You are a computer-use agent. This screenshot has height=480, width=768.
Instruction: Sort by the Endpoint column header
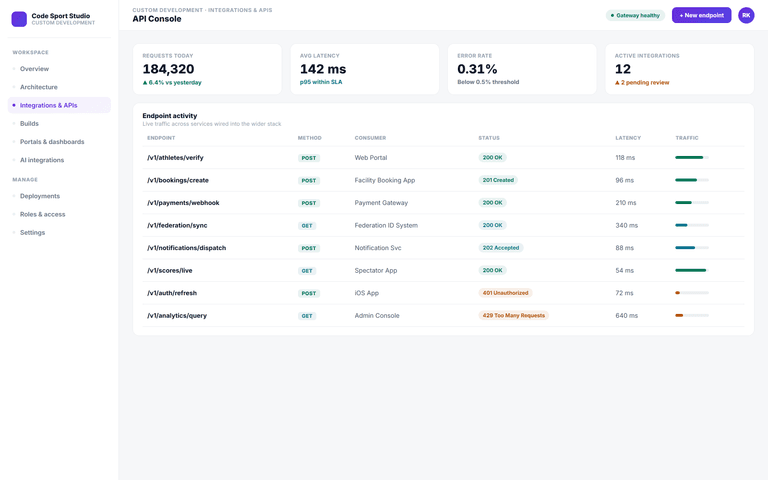click(x=161, y=138)
